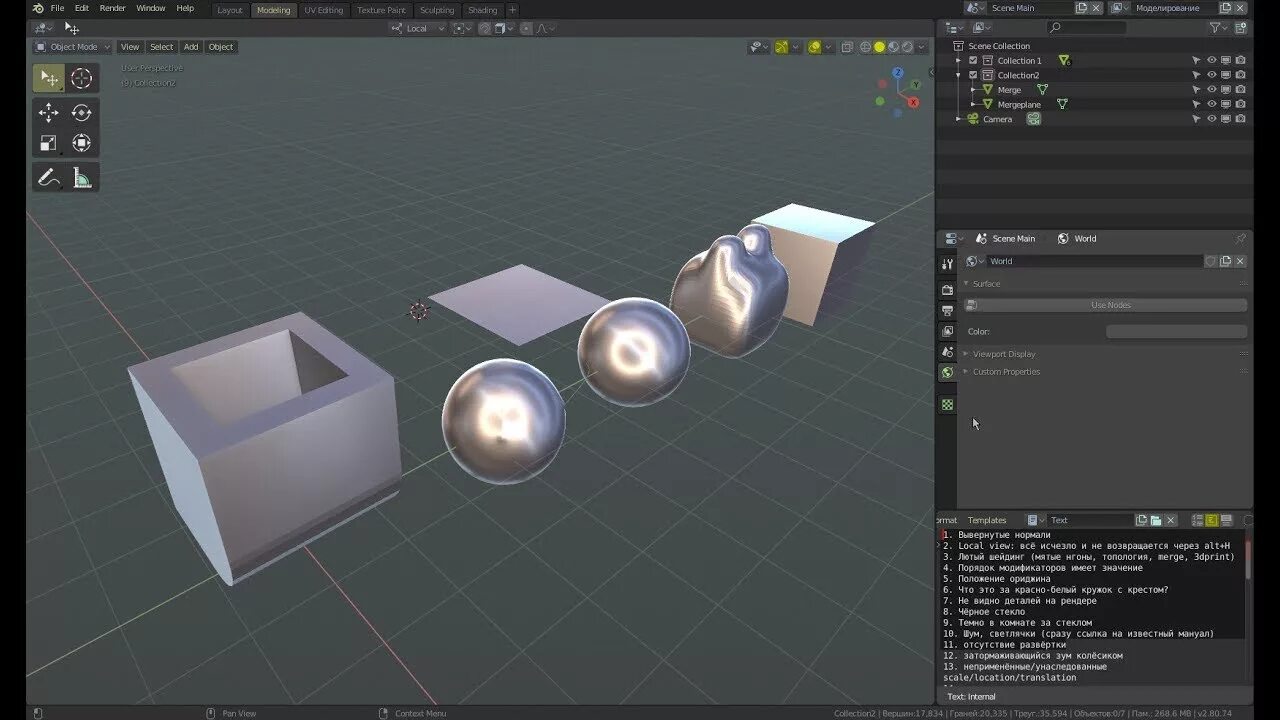The height and width of the screenshot is (720, 1280).
Task: Open the overlays options dropdown
Action: click(829, 47)
